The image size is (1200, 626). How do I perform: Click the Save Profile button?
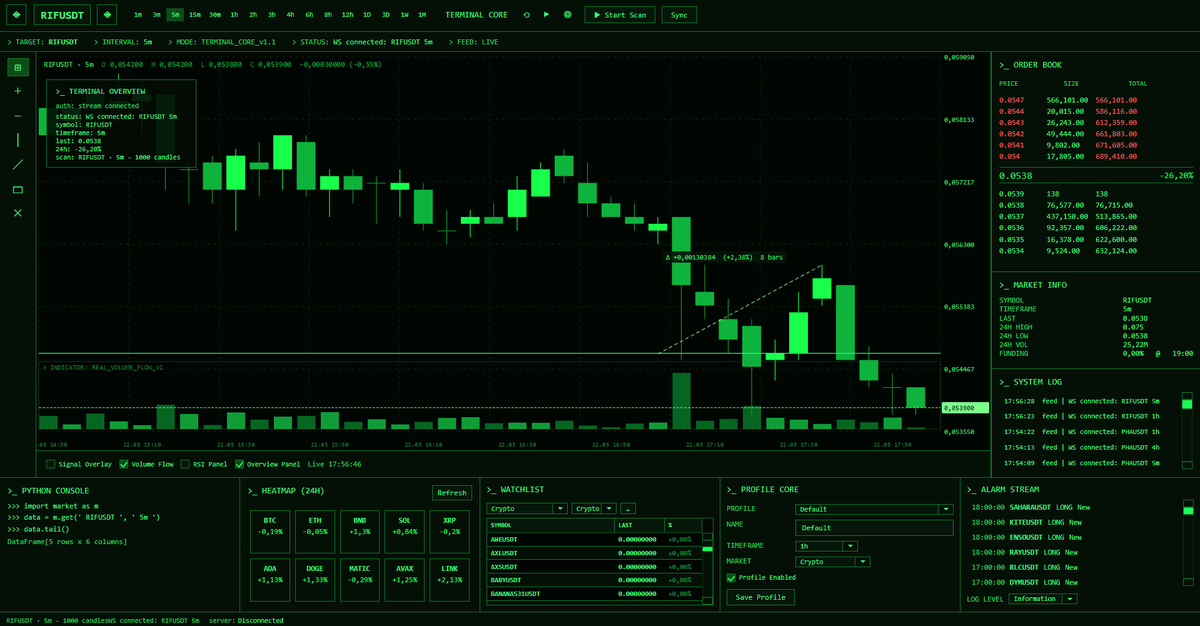tap(760, 597)
